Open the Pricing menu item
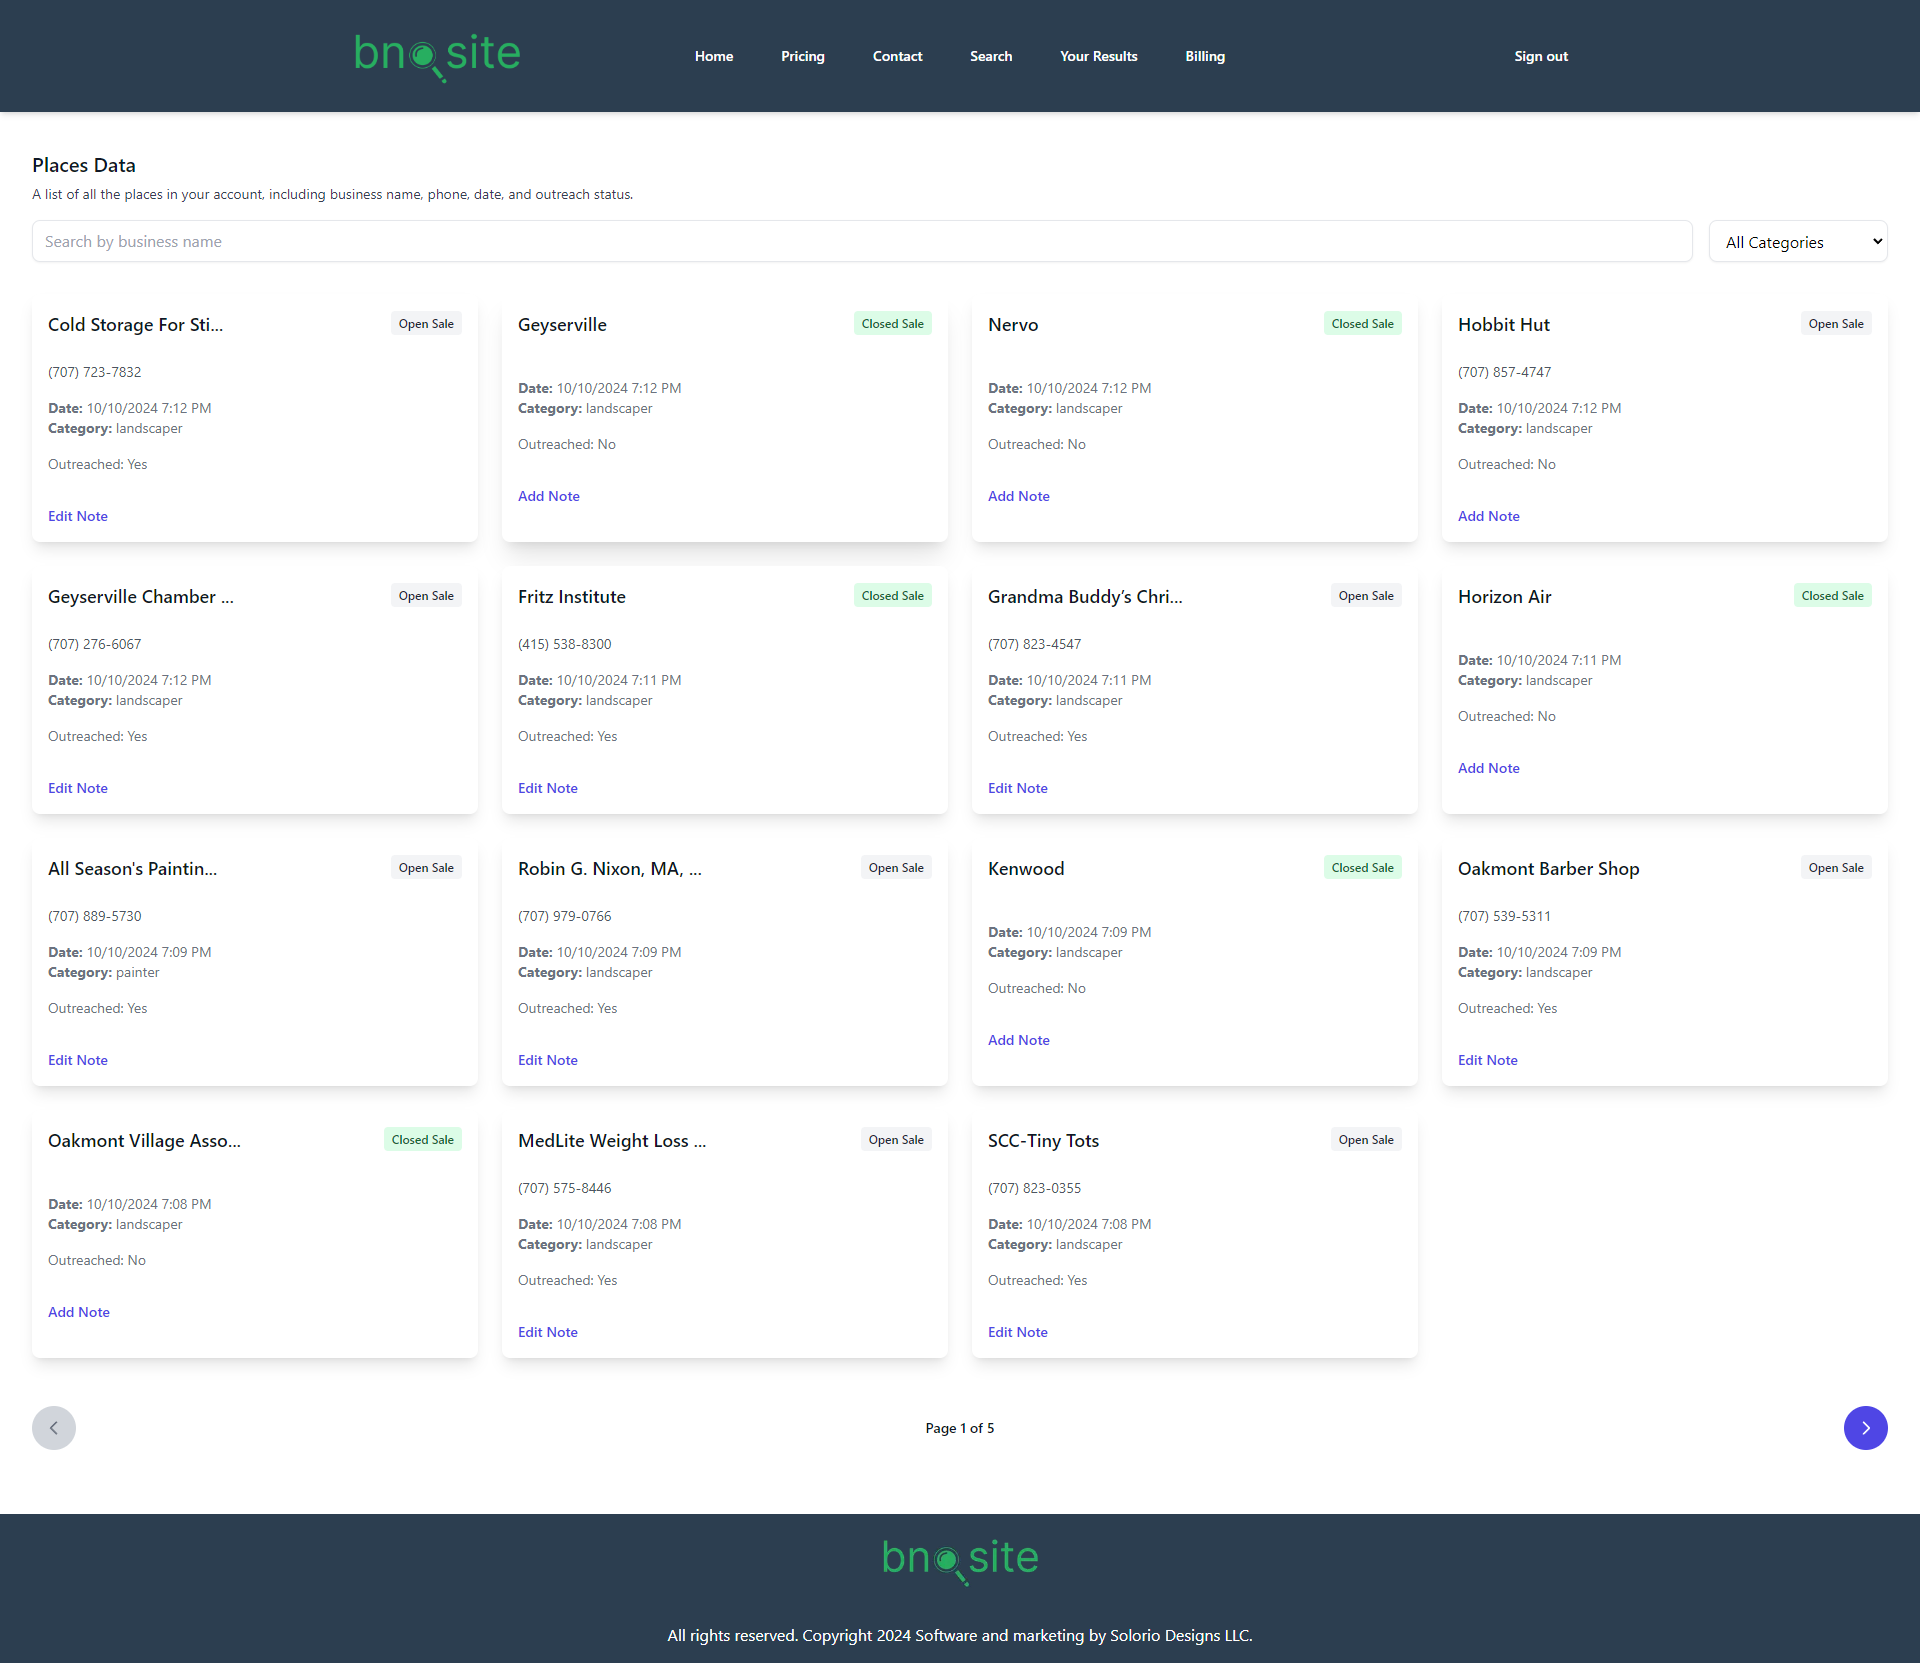This screenshot has height=1663, width=1920. tap(802, 56)
